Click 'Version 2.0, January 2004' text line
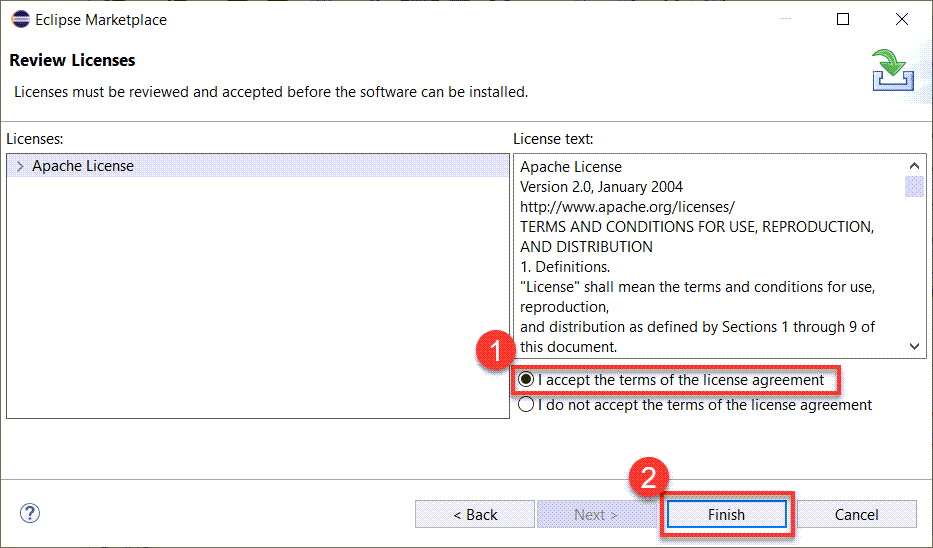The height and width of the screenshot is (548, 933). click(x=601, y=187)
